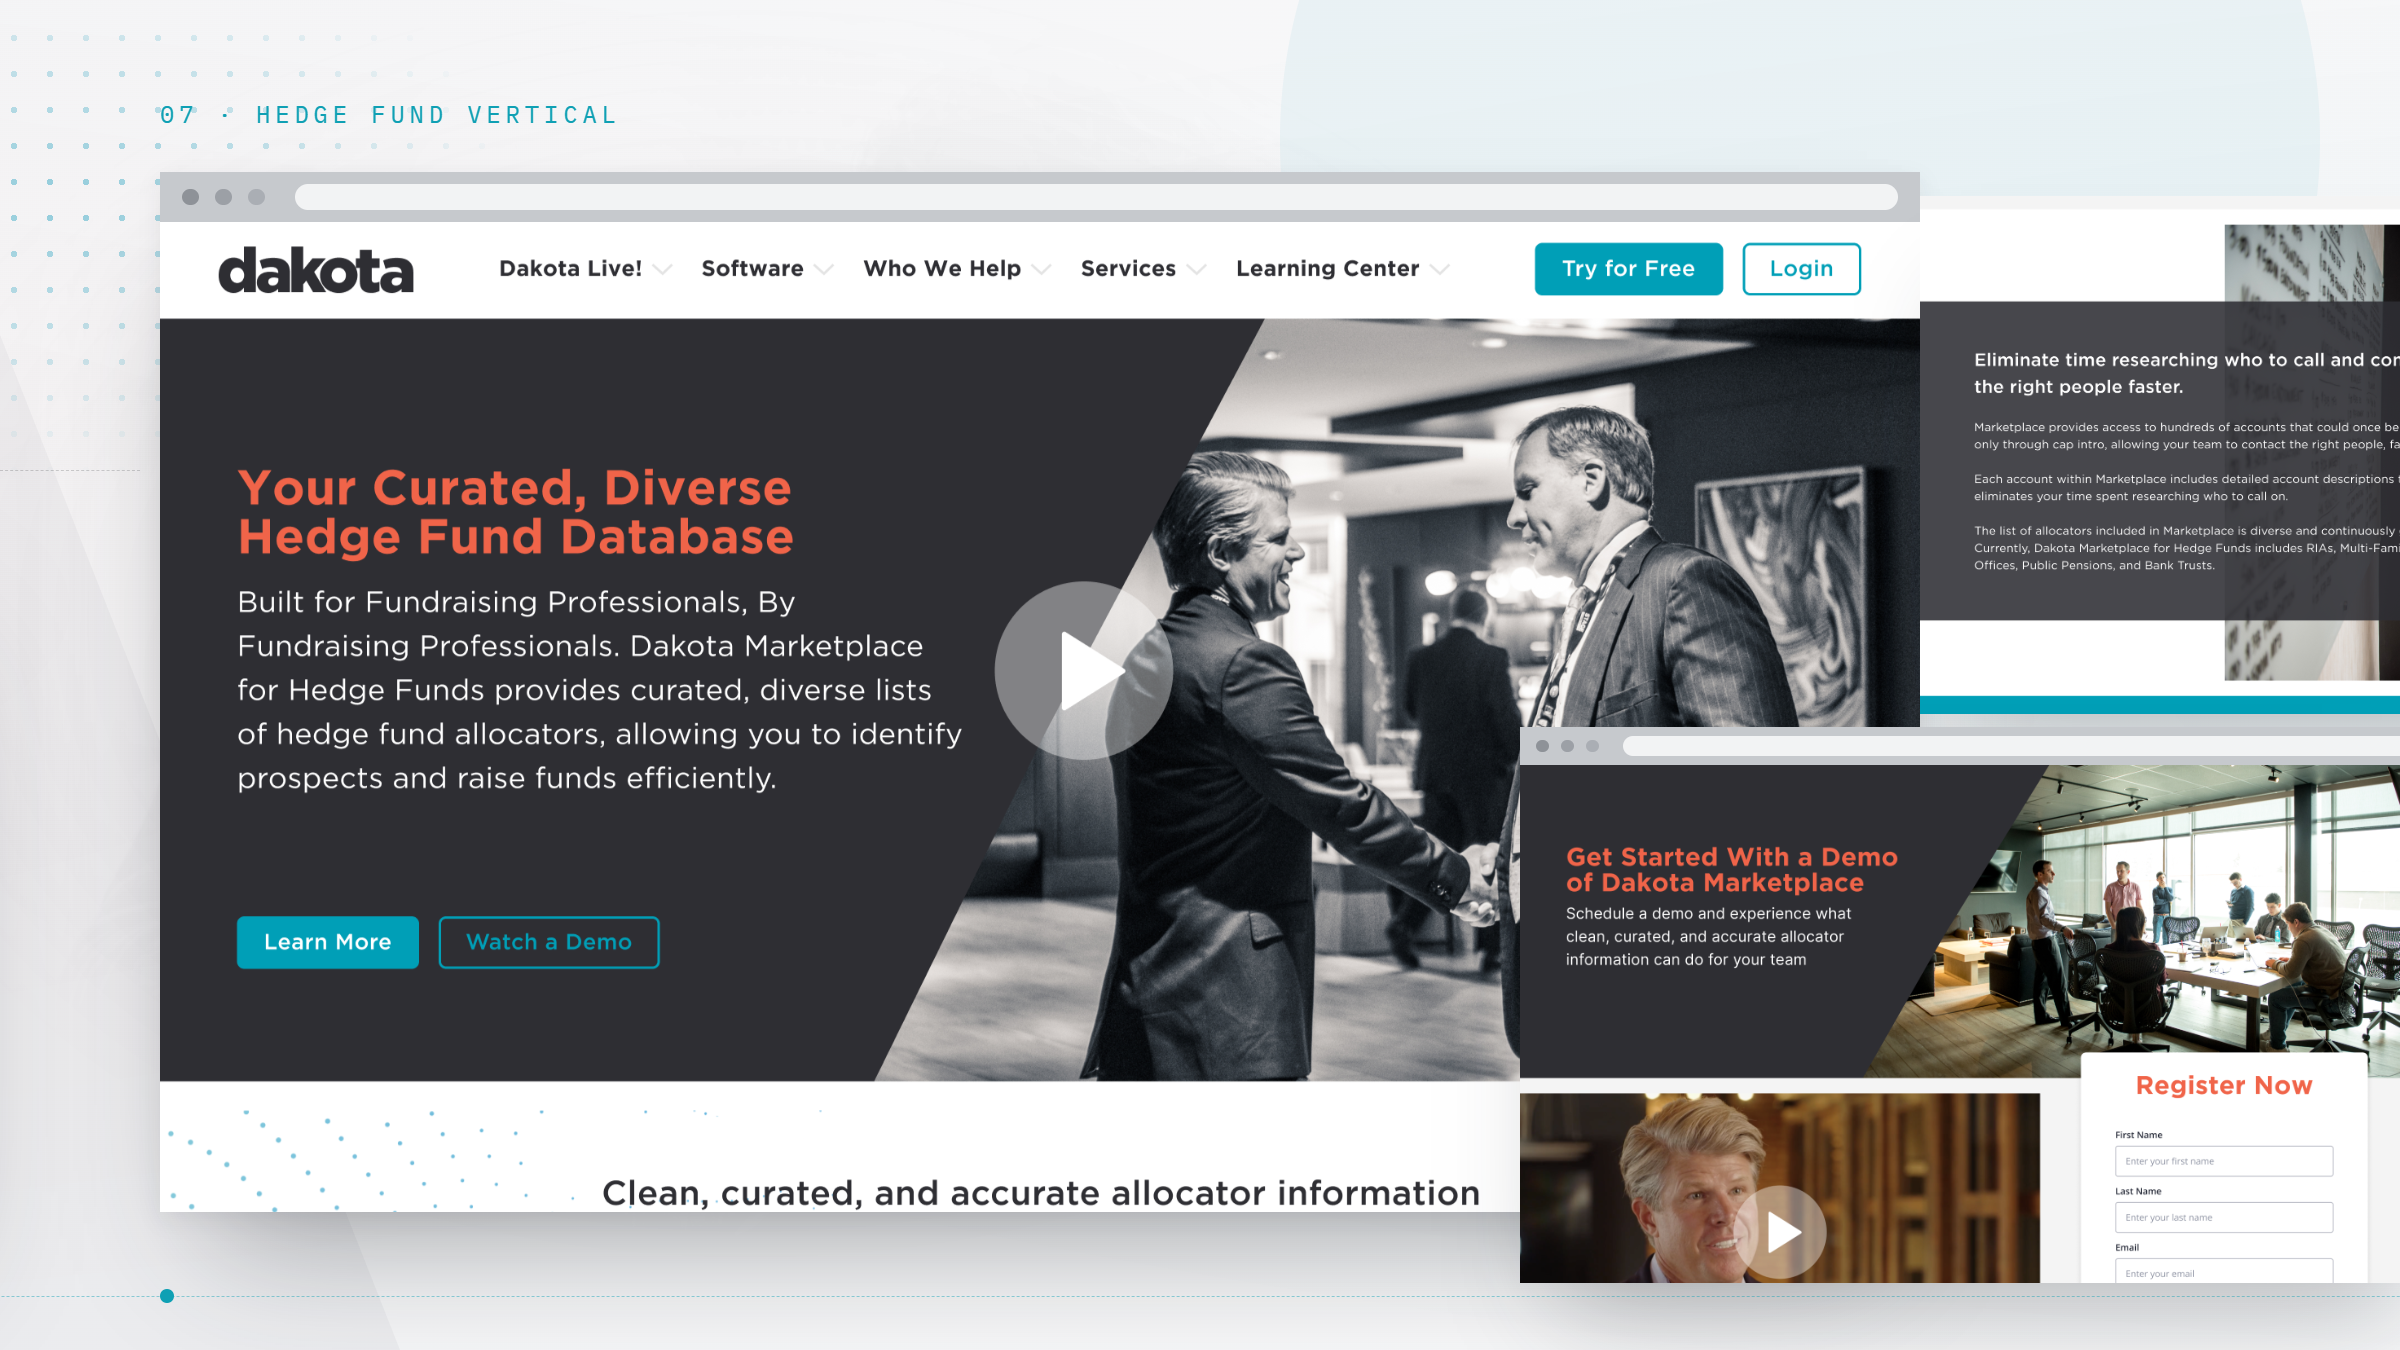This screenshot has width=2400, height=1350.
Task: Click the Watch a Demo button
Action: click(x=549, y=942)
